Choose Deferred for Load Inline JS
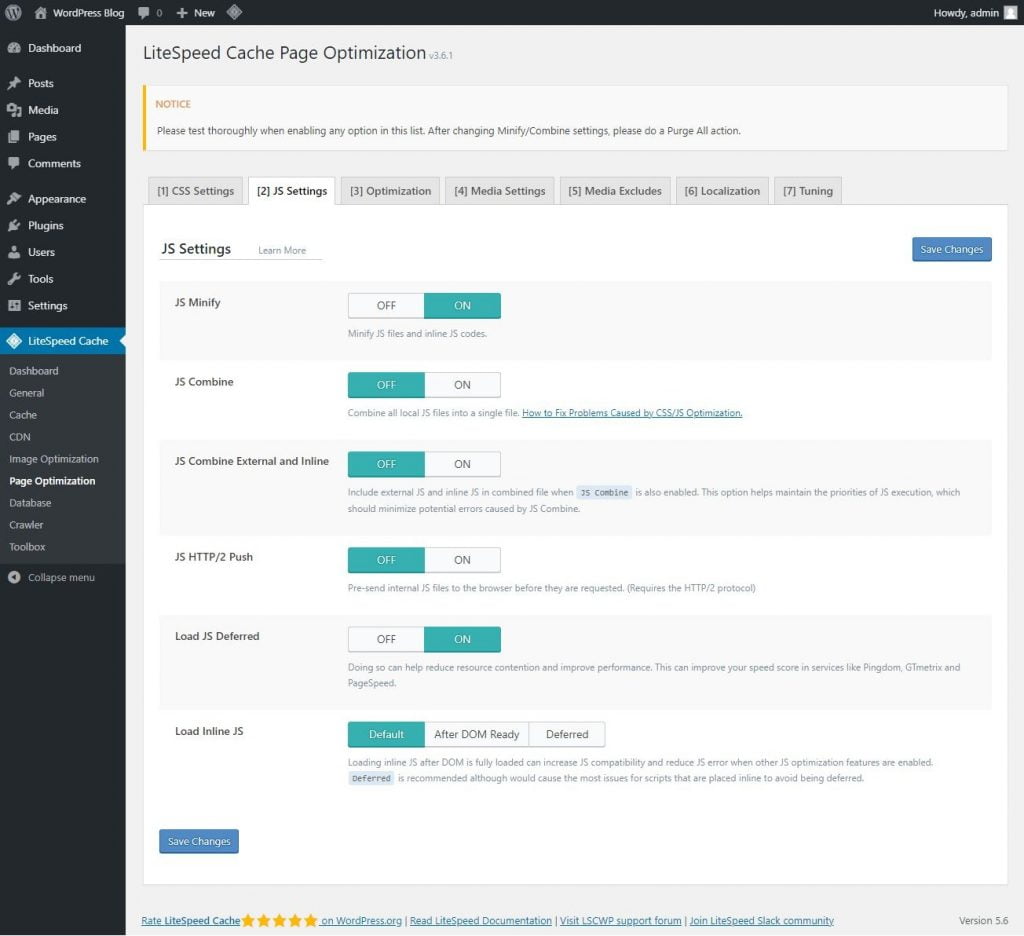 point(567,734)
